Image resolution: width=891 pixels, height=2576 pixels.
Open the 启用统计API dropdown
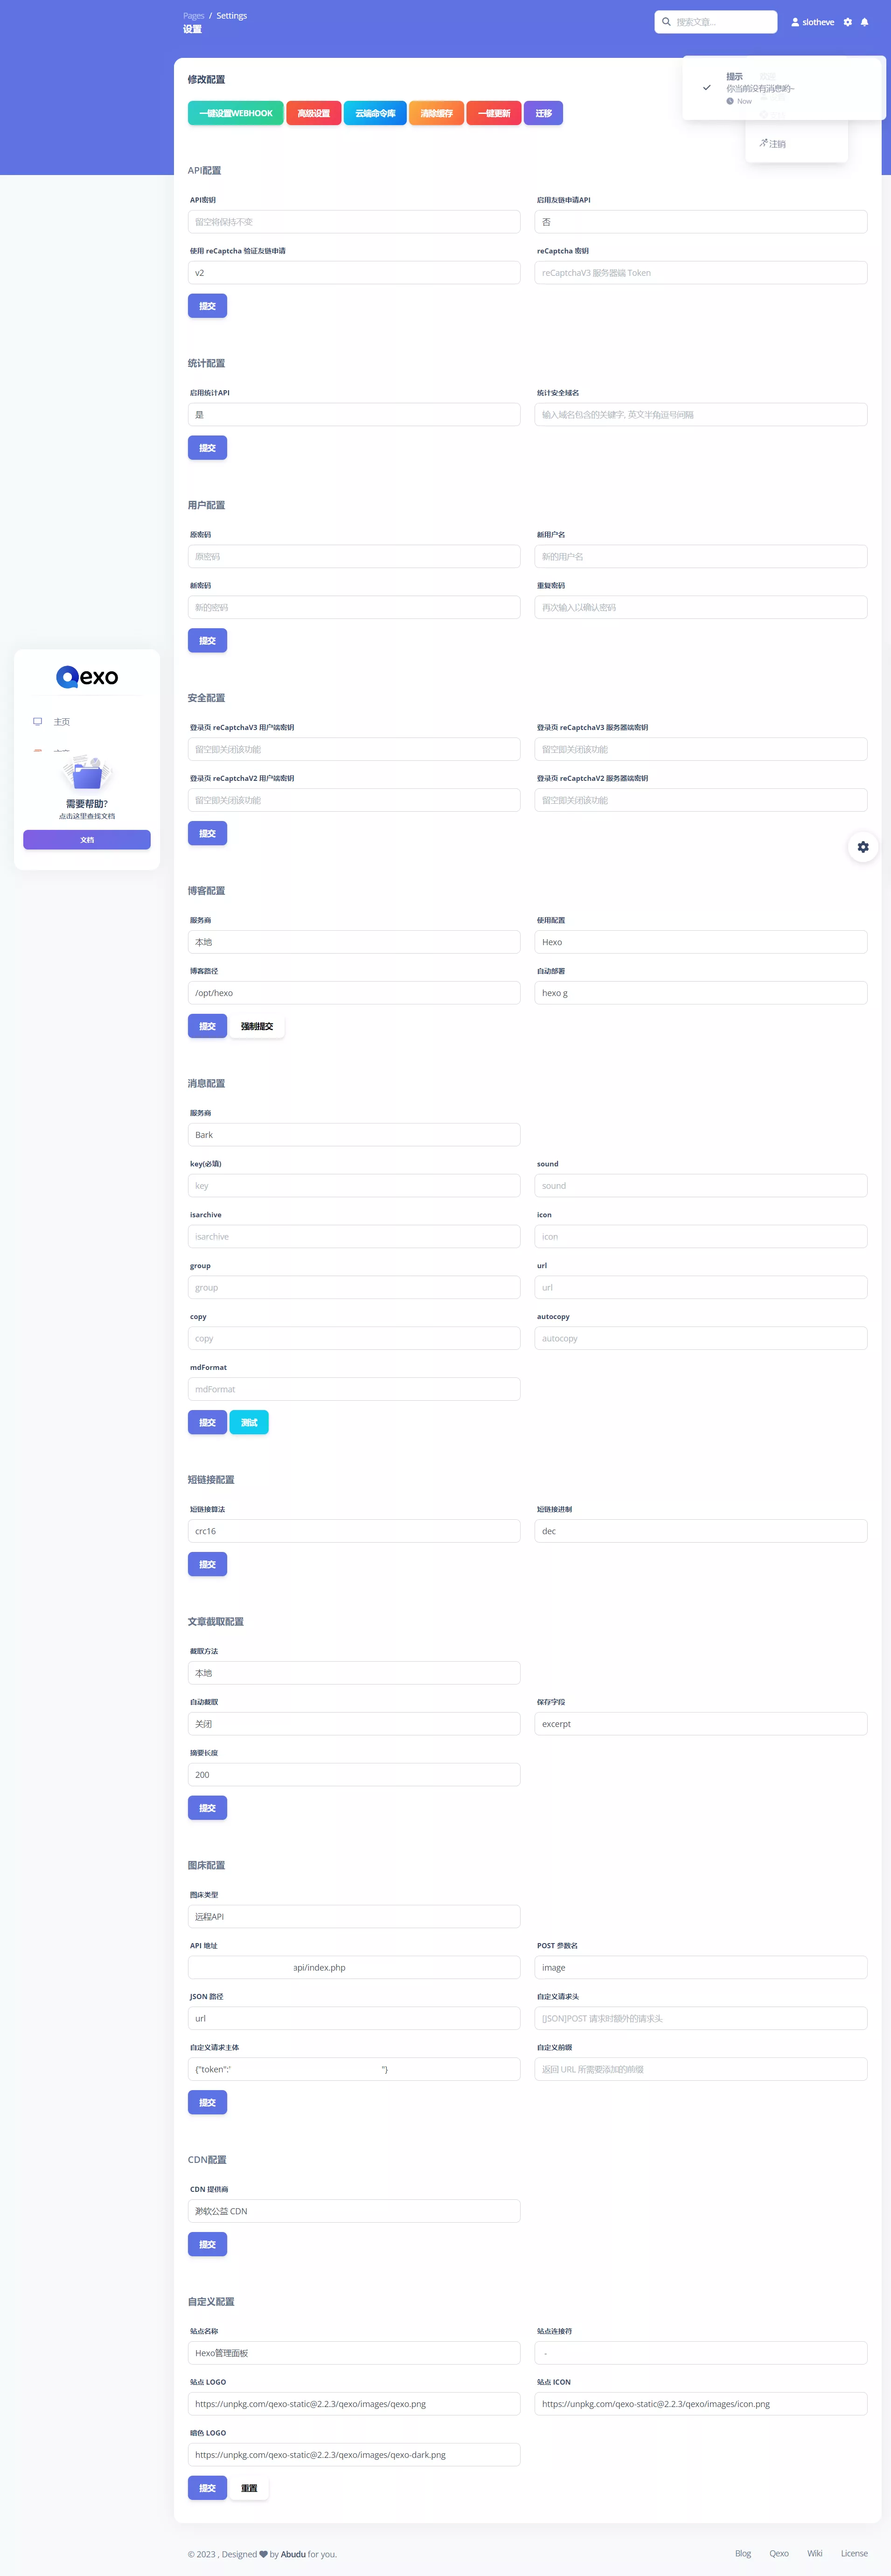[354, 415]
